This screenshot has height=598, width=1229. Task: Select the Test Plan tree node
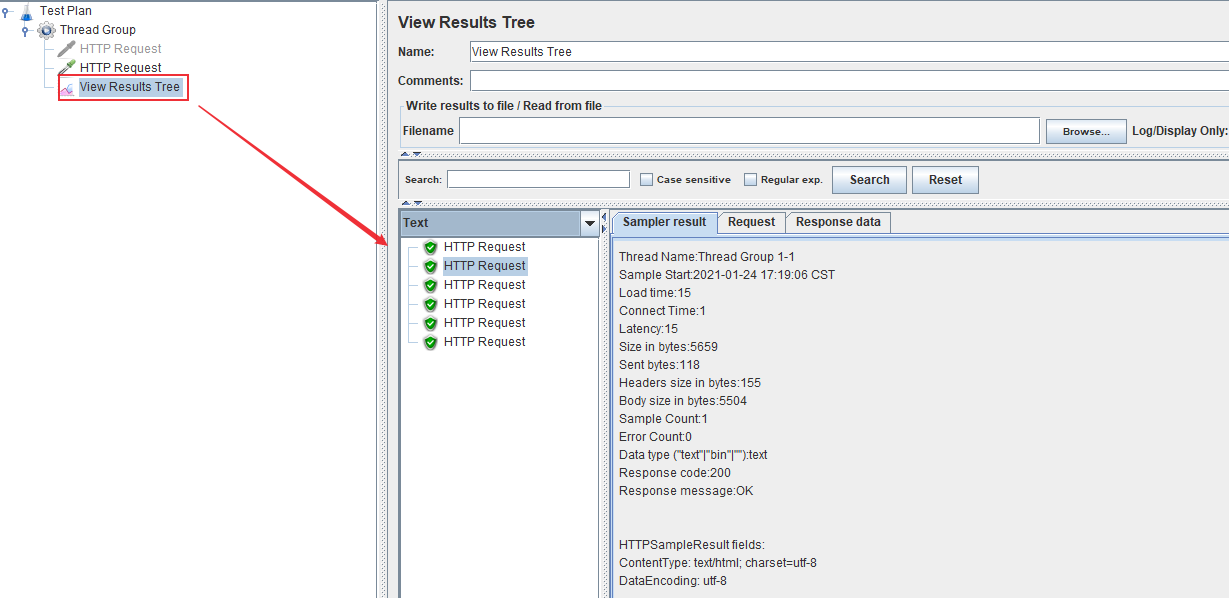click(66, 11)
